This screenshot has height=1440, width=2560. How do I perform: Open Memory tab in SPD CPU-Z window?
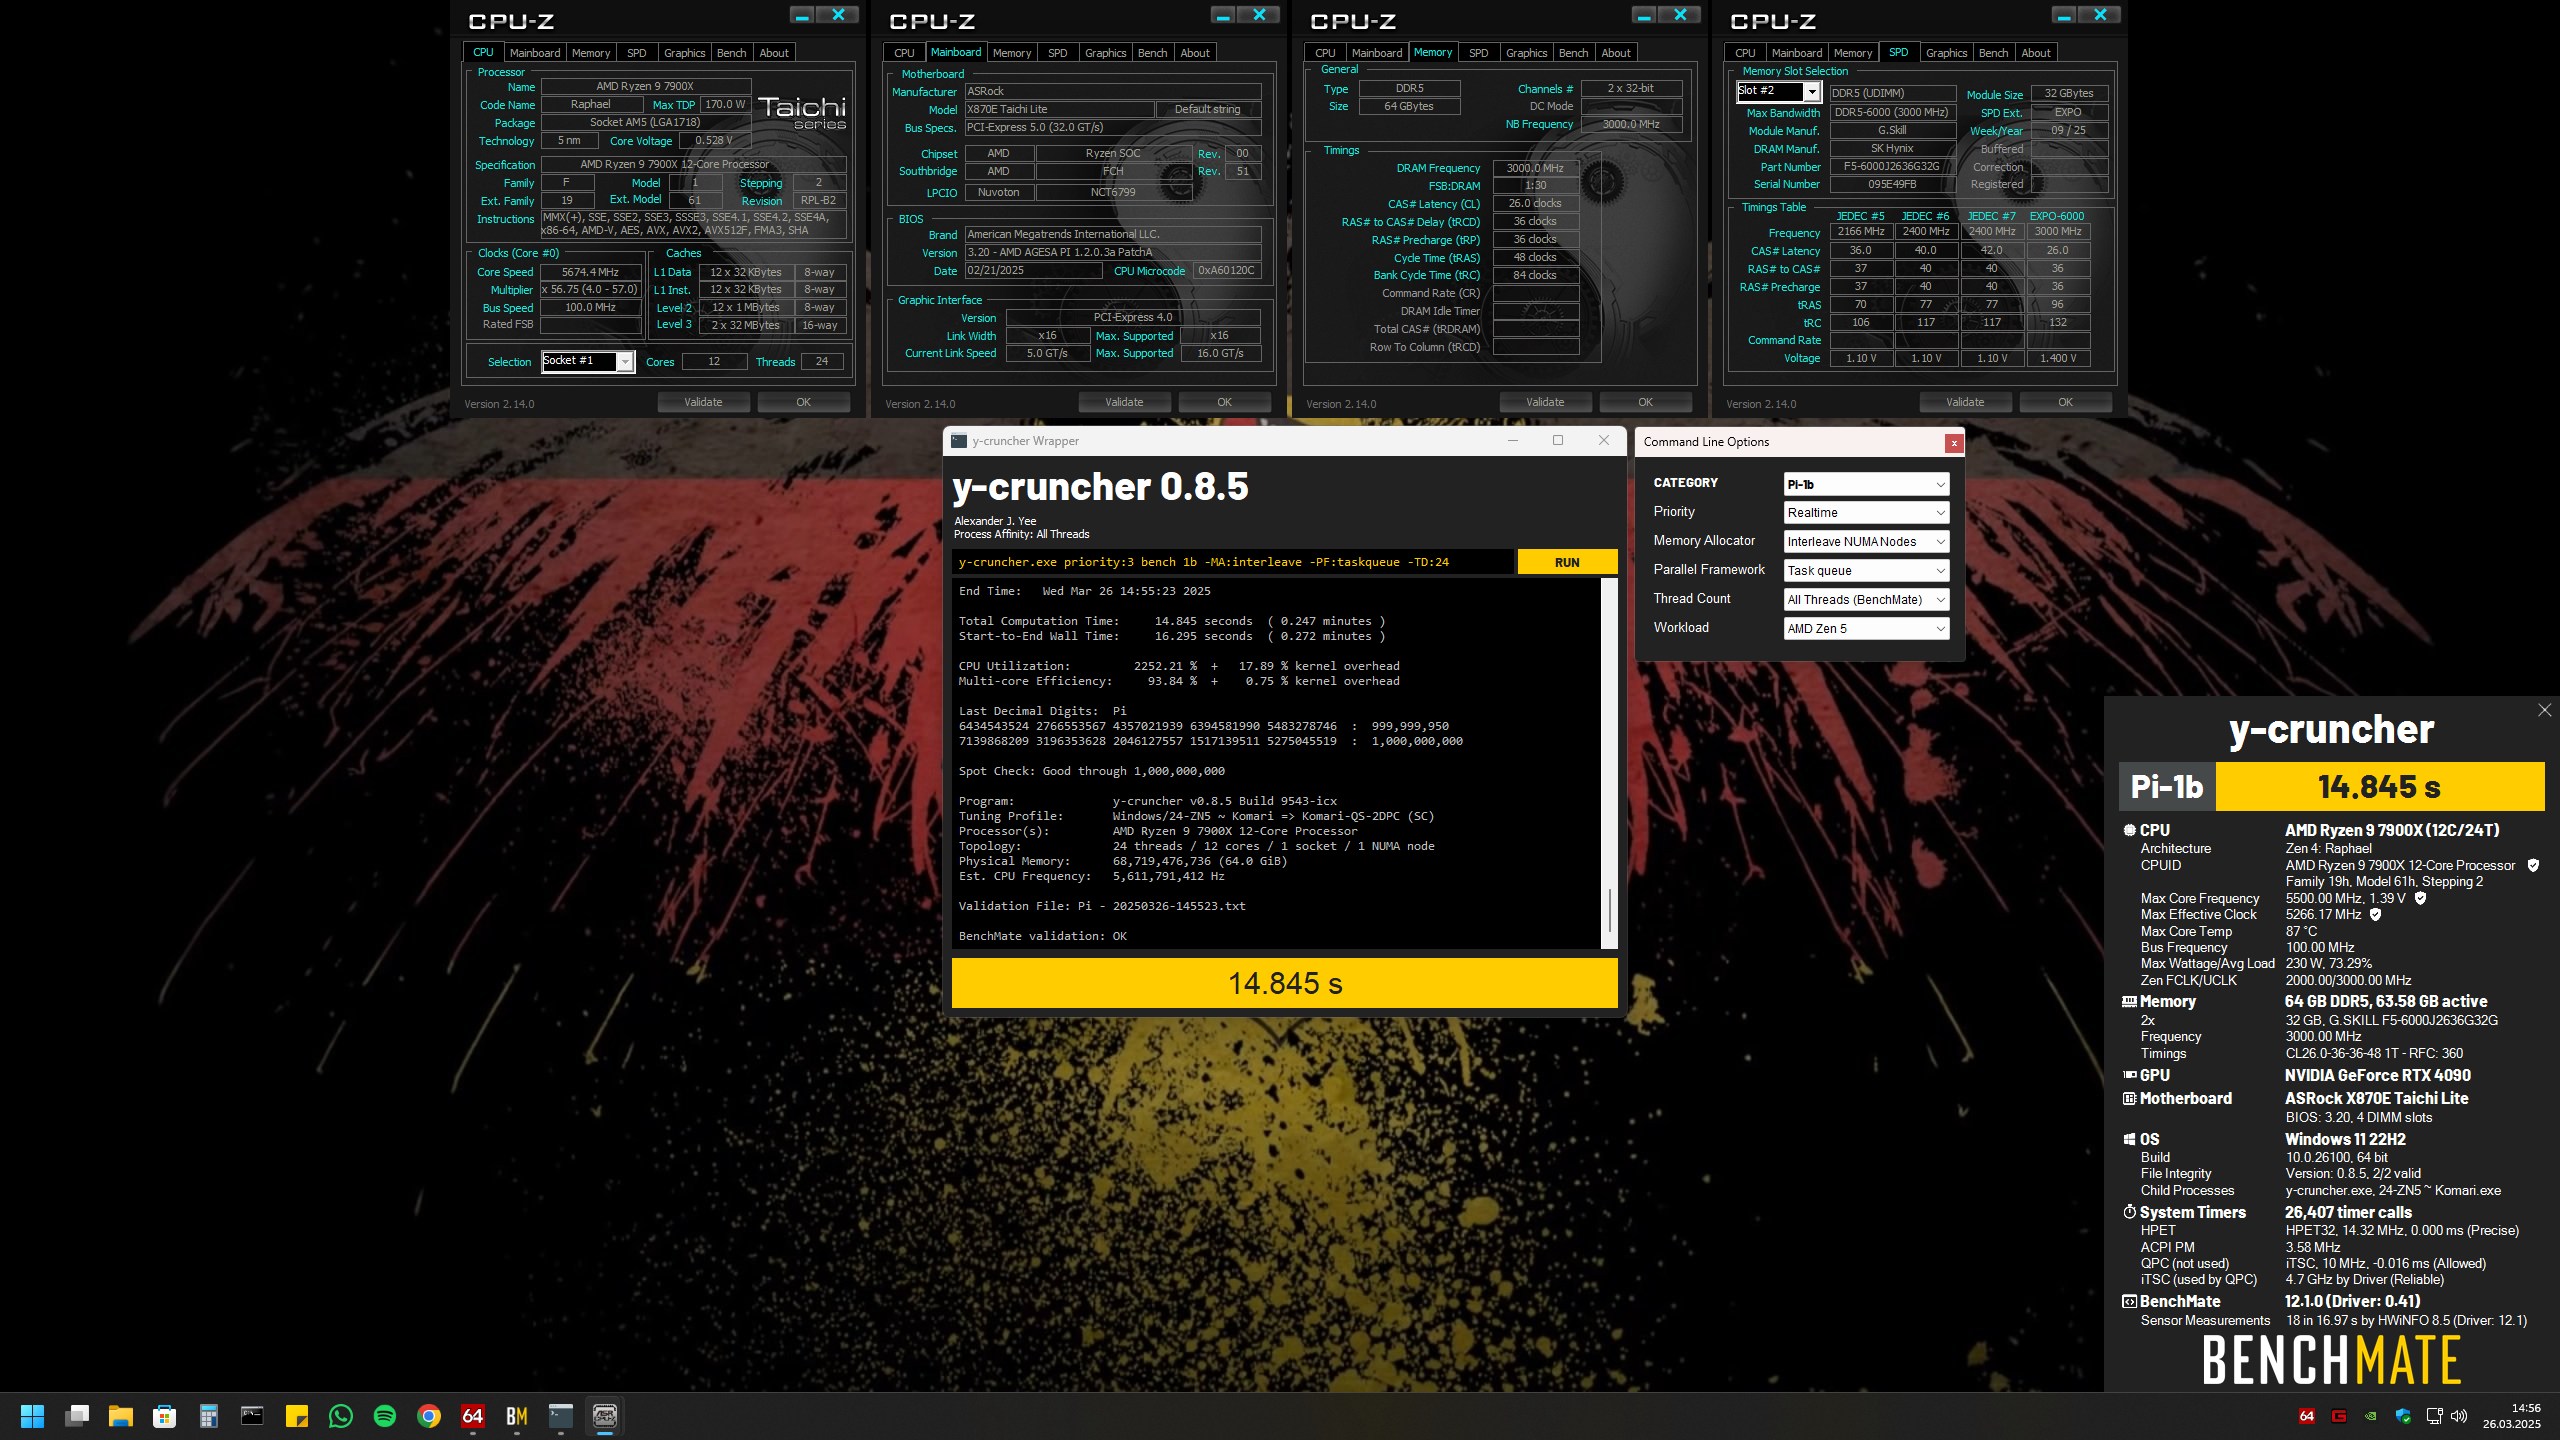tap(1852, 53)
